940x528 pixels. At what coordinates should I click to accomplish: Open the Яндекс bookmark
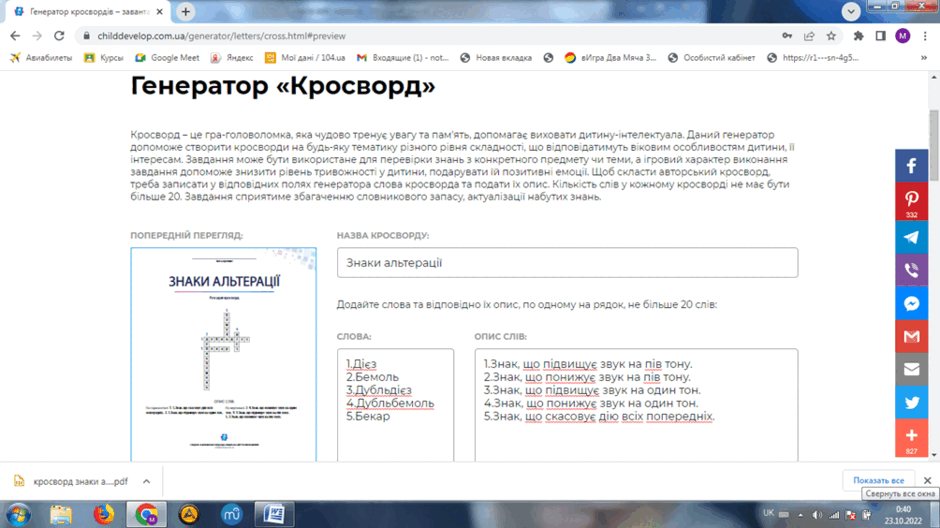[x=232, y=58]
